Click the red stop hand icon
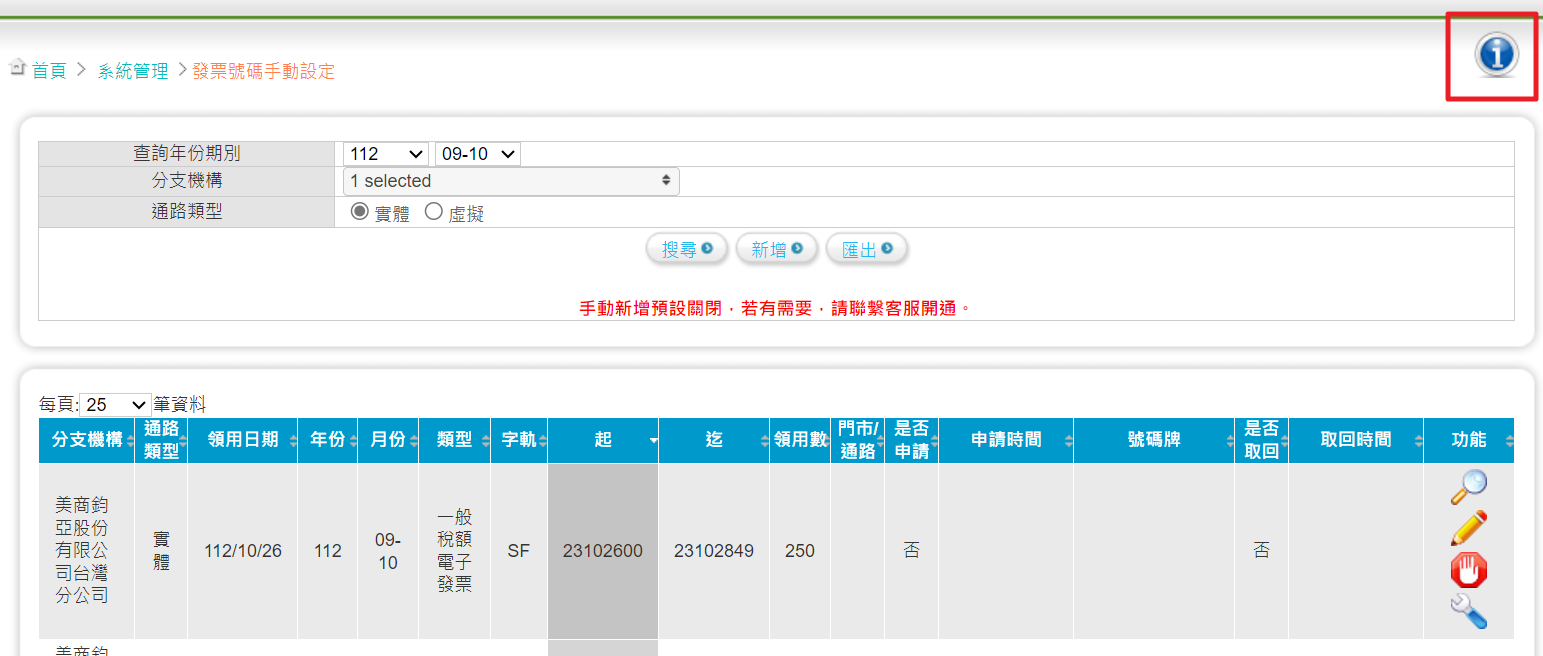This screenshot has height=656, width=1543. 1468,570
